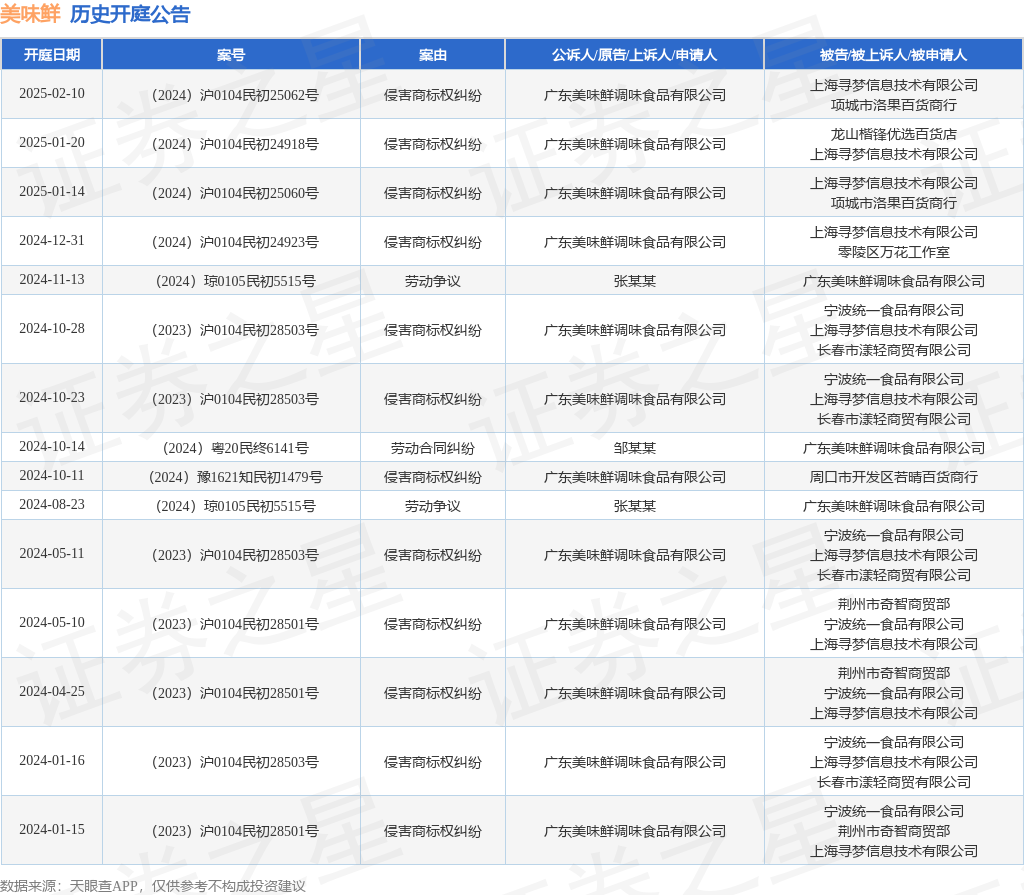Click the date 2024-01-15

click(x=52, y=830)
